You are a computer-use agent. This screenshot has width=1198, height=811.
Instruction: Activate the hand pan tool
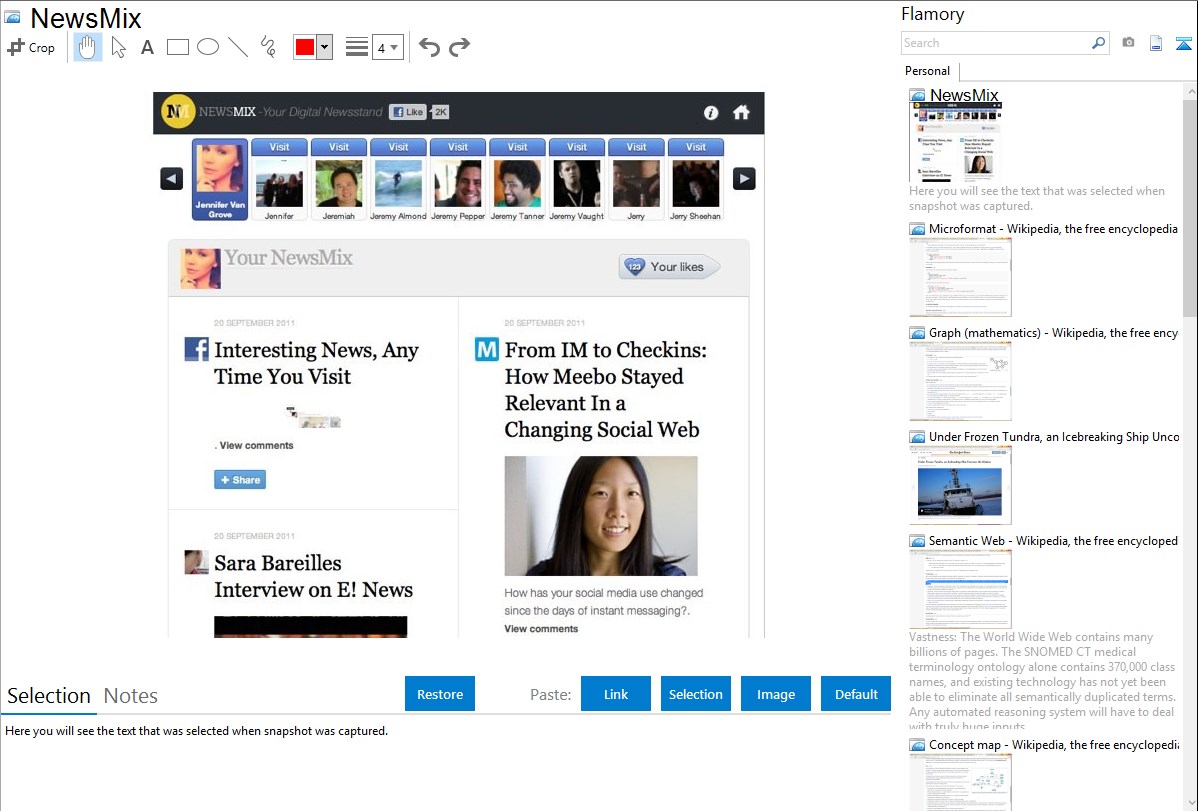pyautogui.click(x=87, y=47)
